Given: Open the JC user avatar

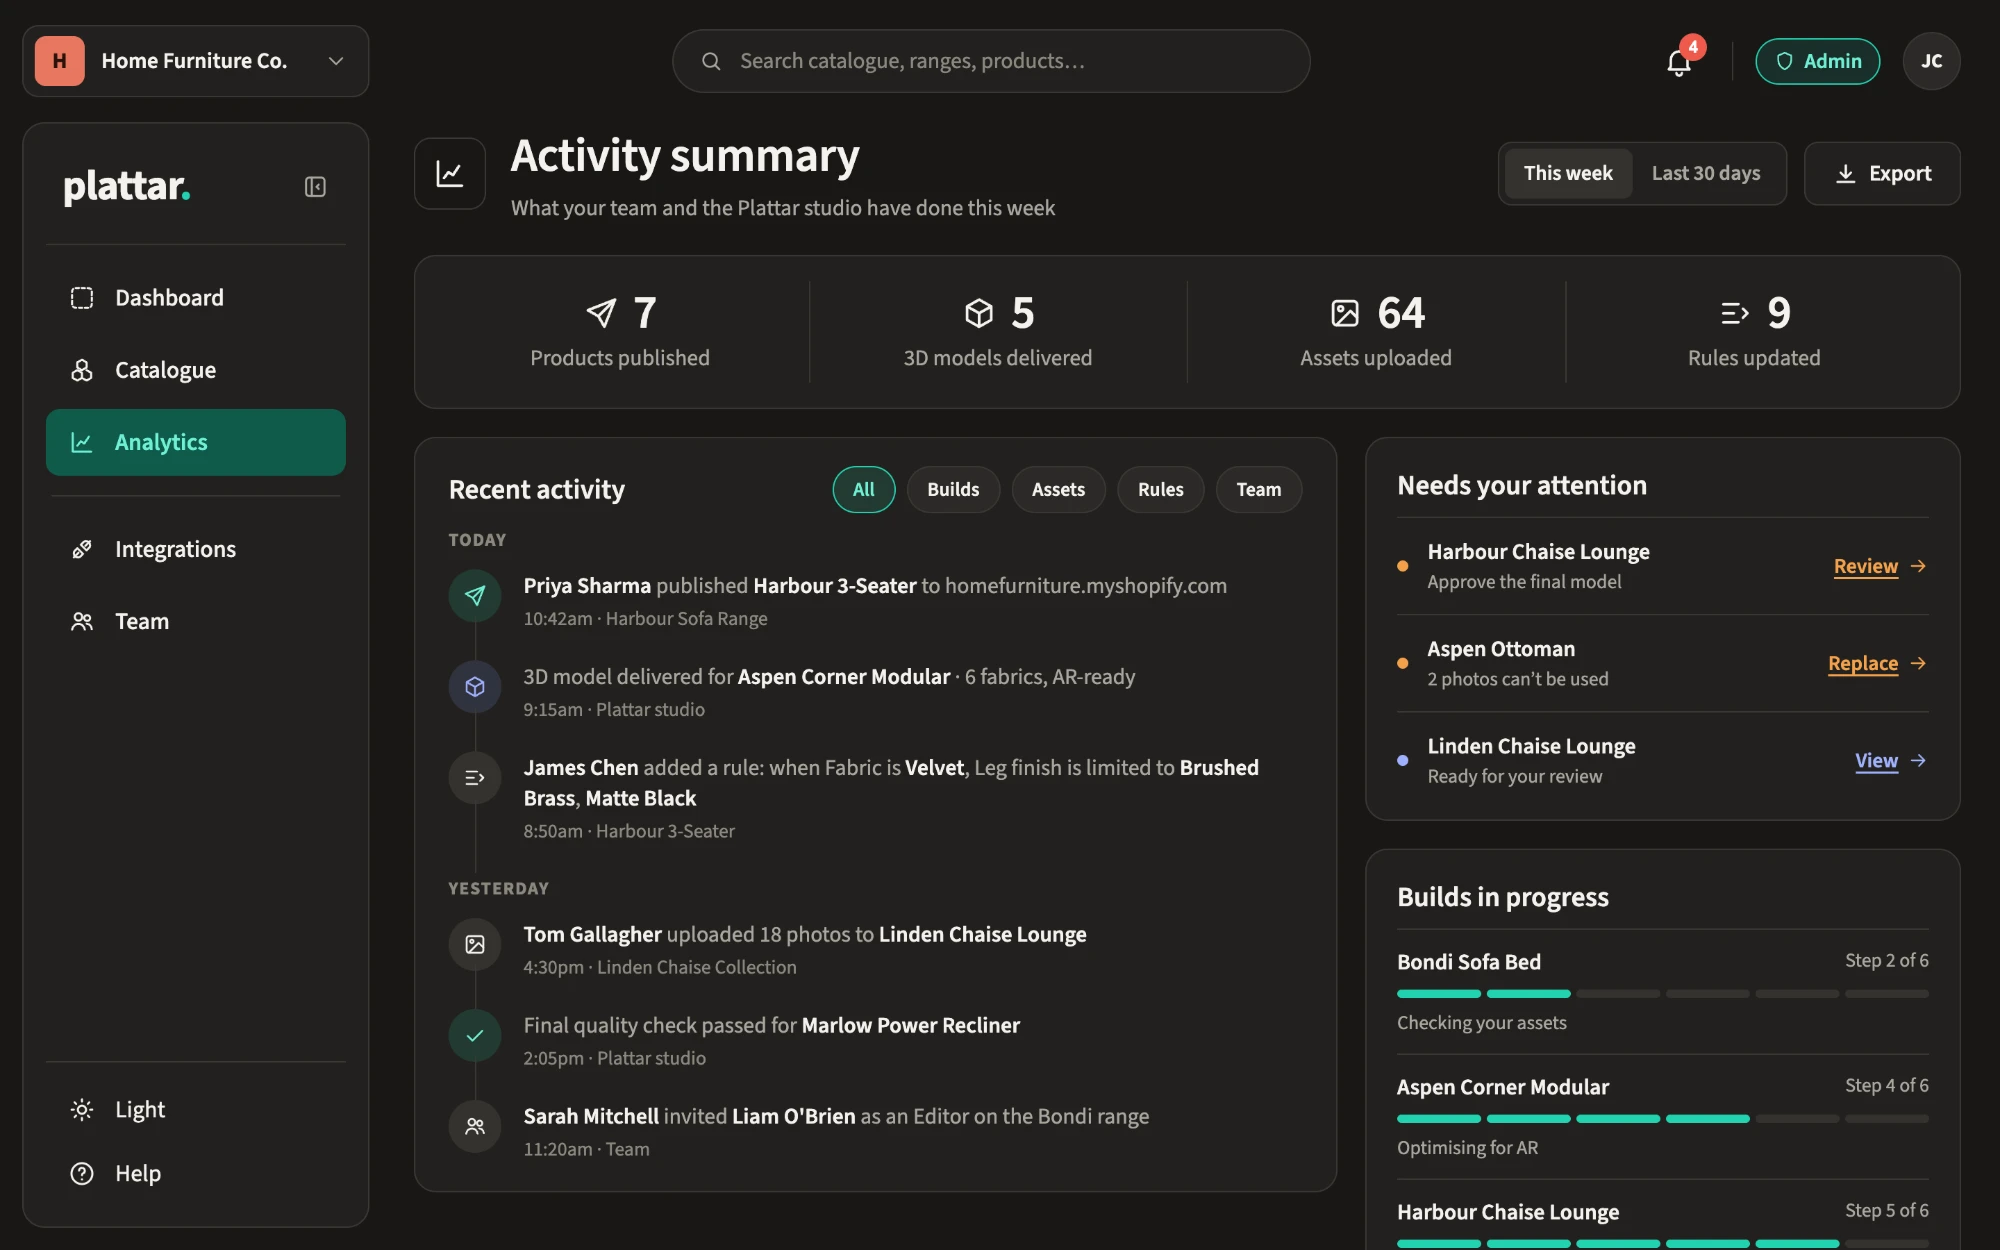Looking at the screenshot, I should click(x=1931, y=61).
